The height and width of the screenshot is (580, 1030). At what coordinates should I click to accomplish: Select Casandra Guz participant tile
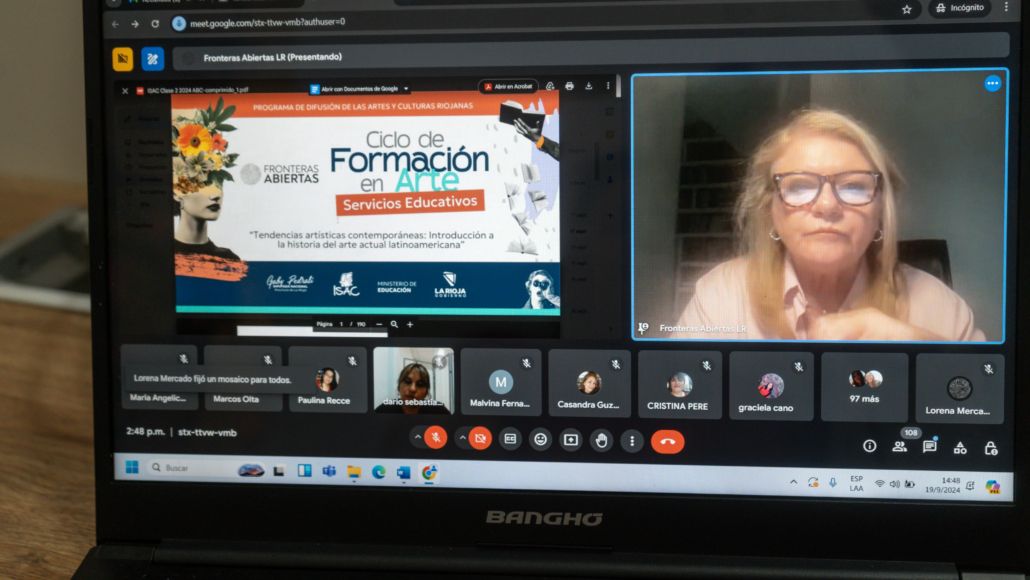click(x=589, y=384)
